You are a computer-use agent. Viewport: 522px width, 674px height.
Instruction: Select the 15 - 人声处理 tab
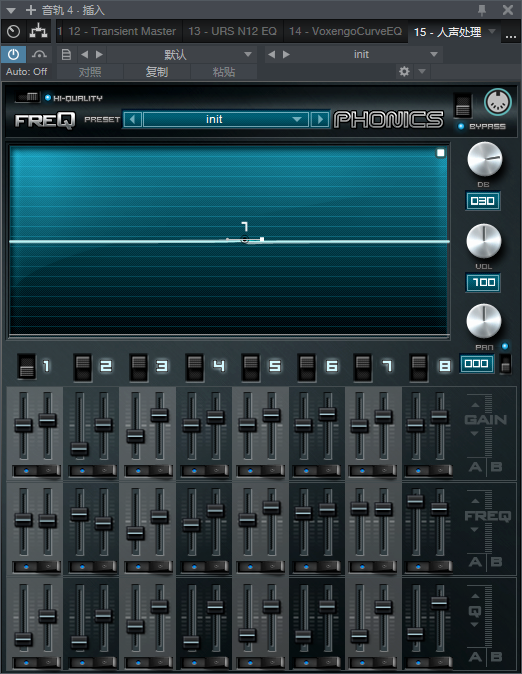point(447,32)
